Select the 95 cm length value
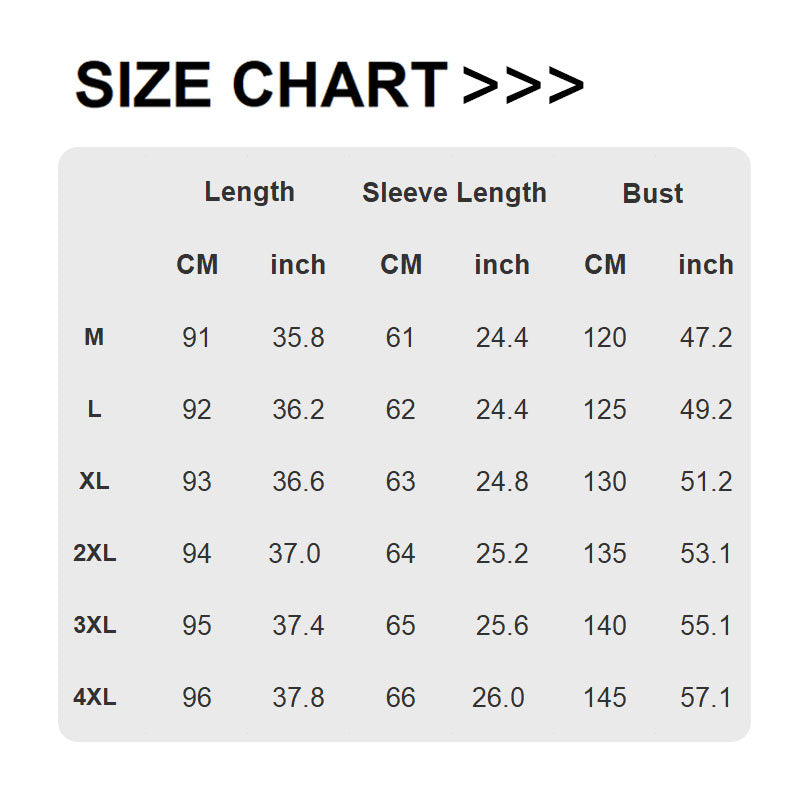 click(x=197, y=626)
